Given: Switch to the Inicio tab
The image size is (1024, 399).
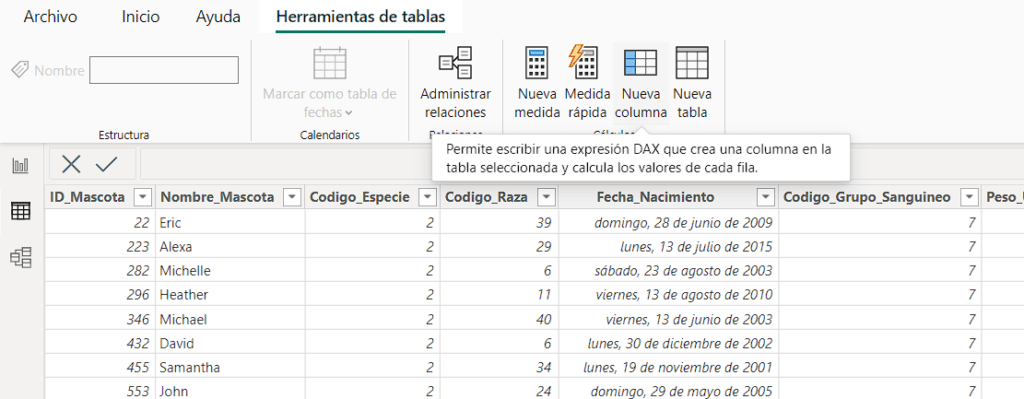Looking at the screenshot, I should click(140, 17).
